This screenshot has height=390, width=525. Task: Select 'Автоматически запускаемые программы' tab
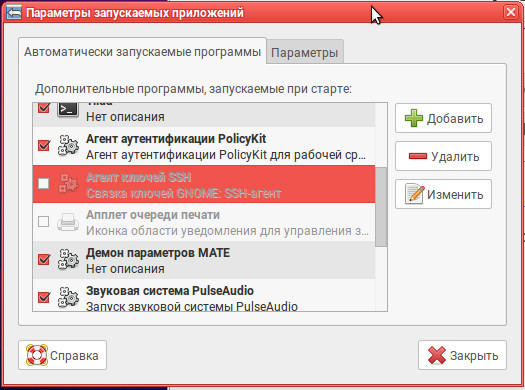(x=143, y=52)
